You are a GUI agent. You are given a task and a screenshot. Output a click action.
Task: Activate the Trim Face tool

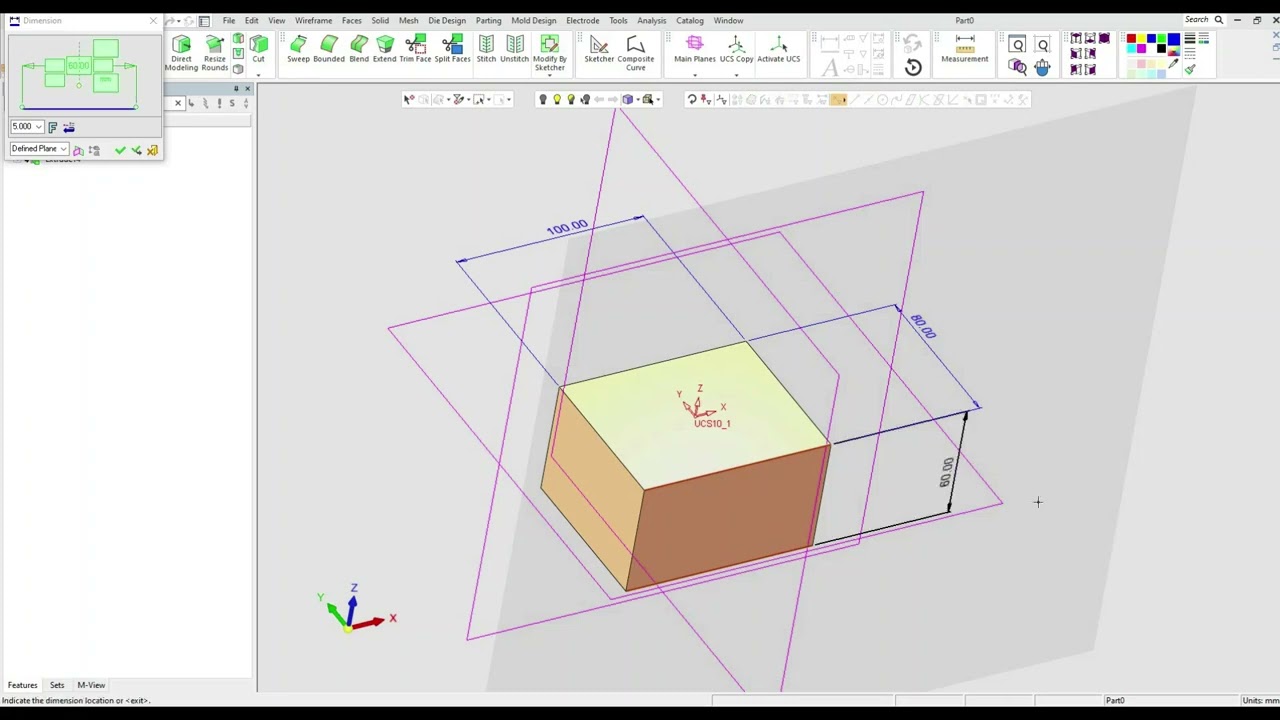(x=415, y=49)
